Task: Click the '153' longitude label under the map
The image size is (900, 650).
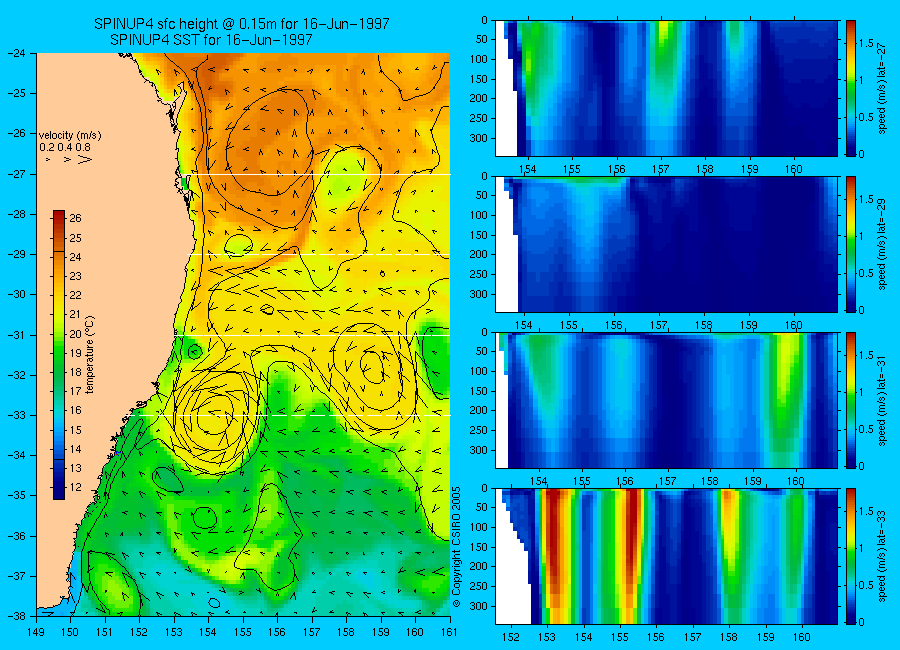Action: click(174, 632)
